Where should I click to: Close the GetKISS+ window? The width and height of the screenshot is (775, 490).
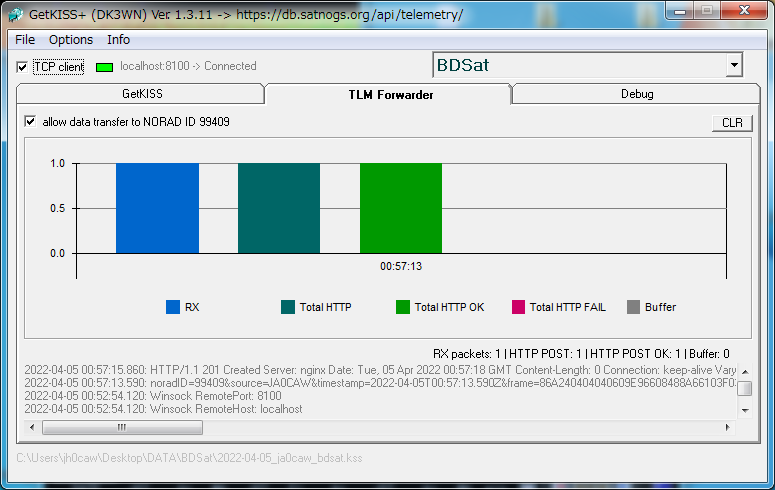(744, 11)
